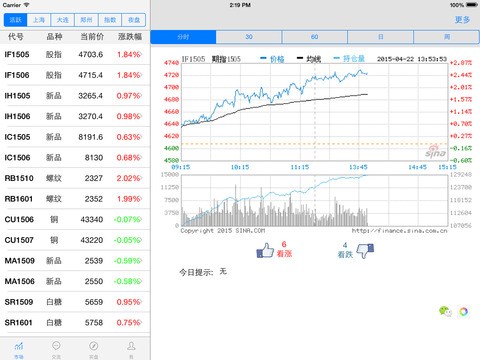The image size is (480, 360).
Task: Click the IF1505 期指1505 chart title
Action: (211, 59)
